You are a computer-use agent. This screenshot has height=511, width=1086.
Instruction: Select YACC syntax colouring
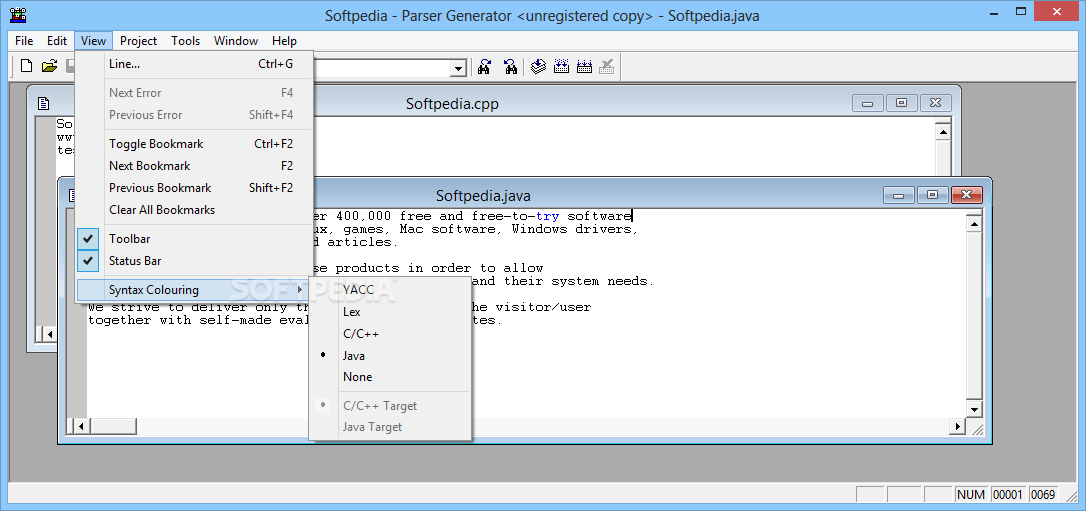[390, 290]
